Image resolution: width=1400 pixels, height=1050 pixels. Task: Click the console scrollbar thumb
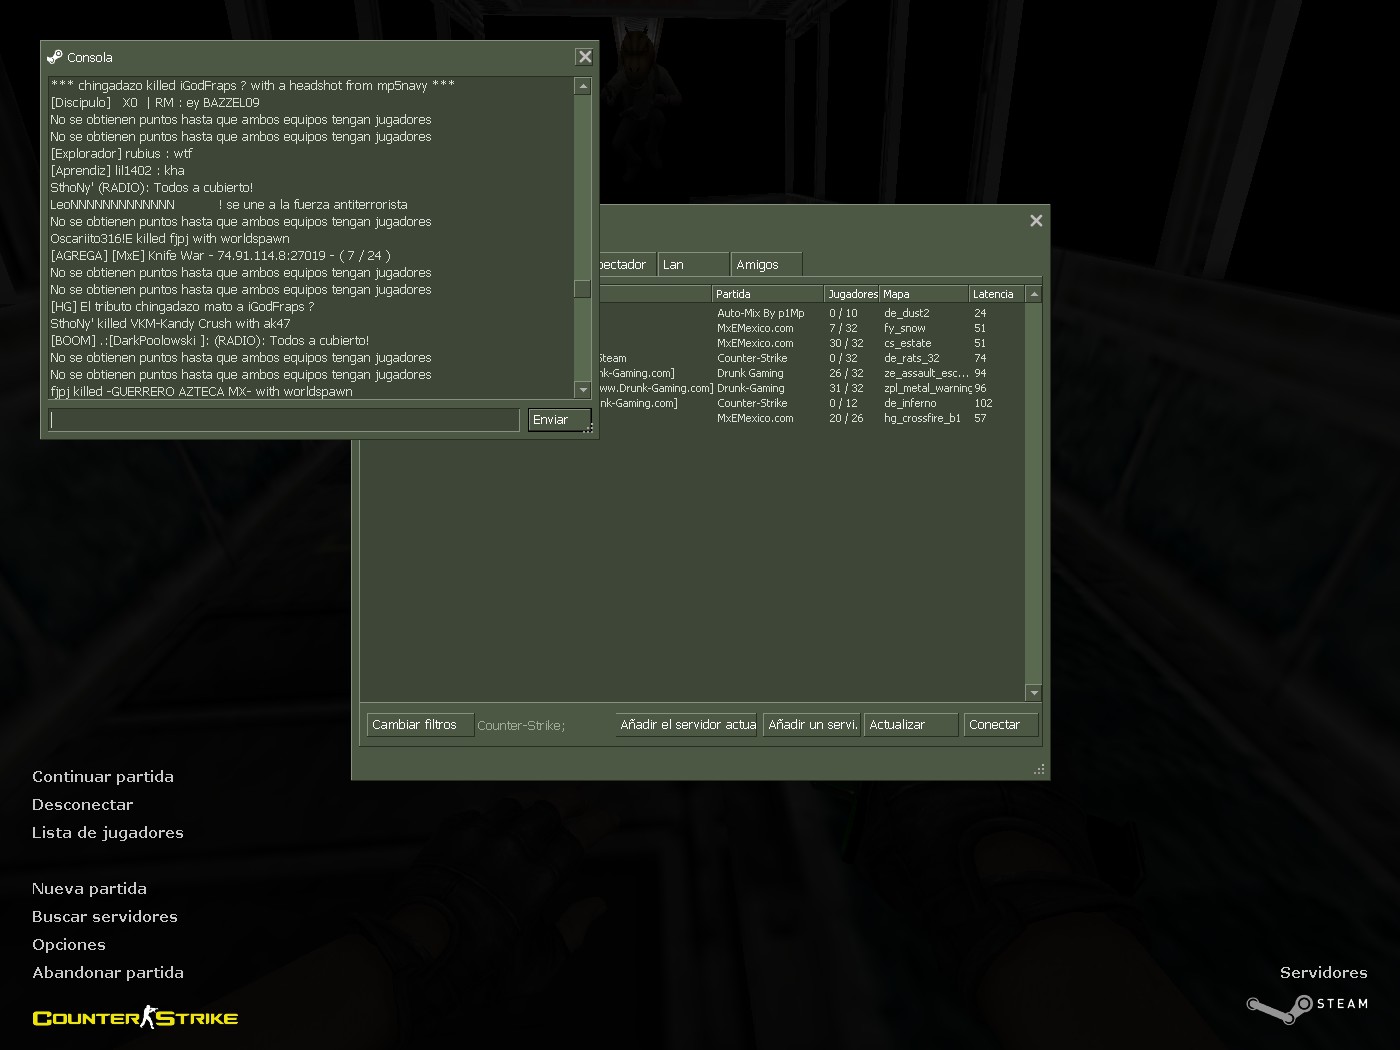(x=583, y=289)
